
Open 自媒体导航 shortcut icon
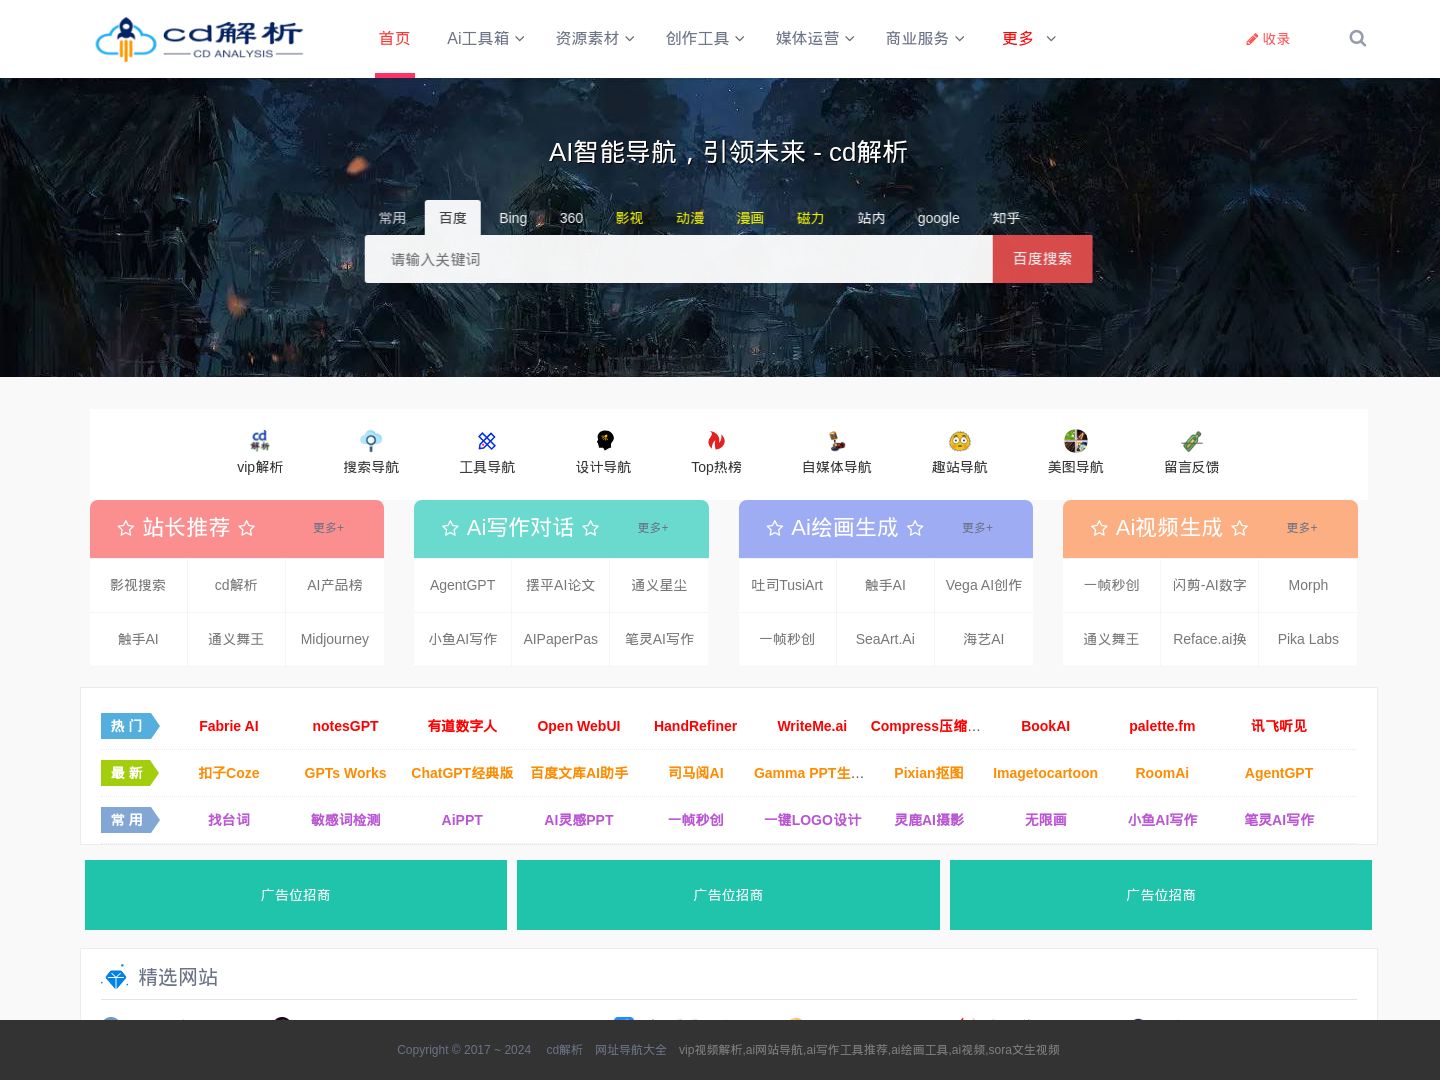tap(837, 440)
